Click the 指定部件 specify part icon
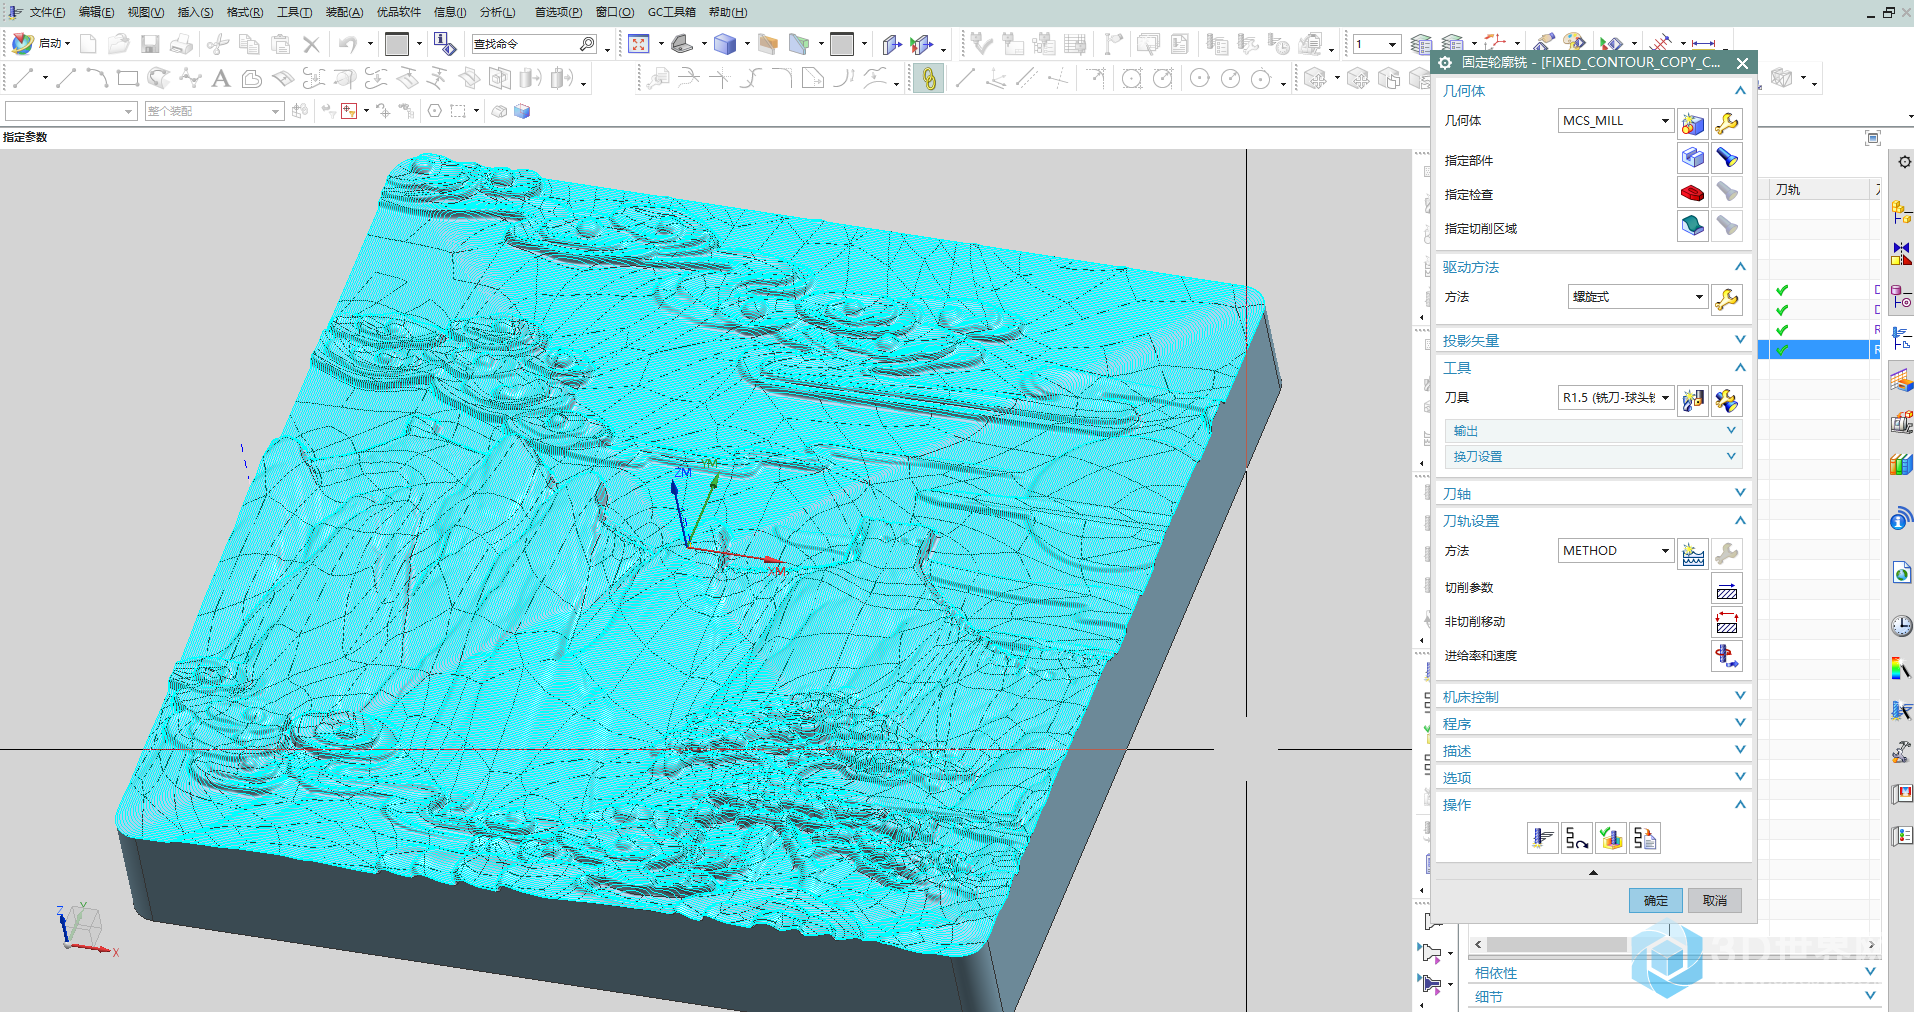Screen dimensions: 1914x1012 [1692, 158]
